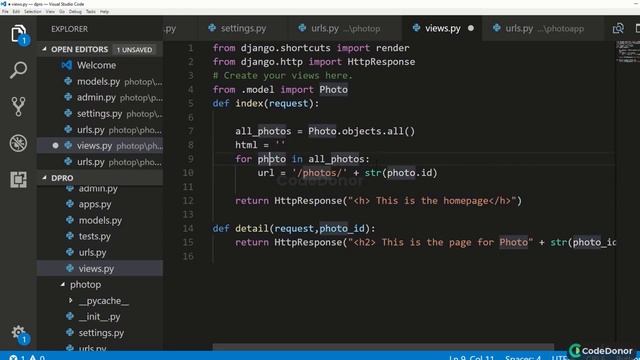Open the Go menu
This screenshot has height=360, width=640.
(62, 11)
